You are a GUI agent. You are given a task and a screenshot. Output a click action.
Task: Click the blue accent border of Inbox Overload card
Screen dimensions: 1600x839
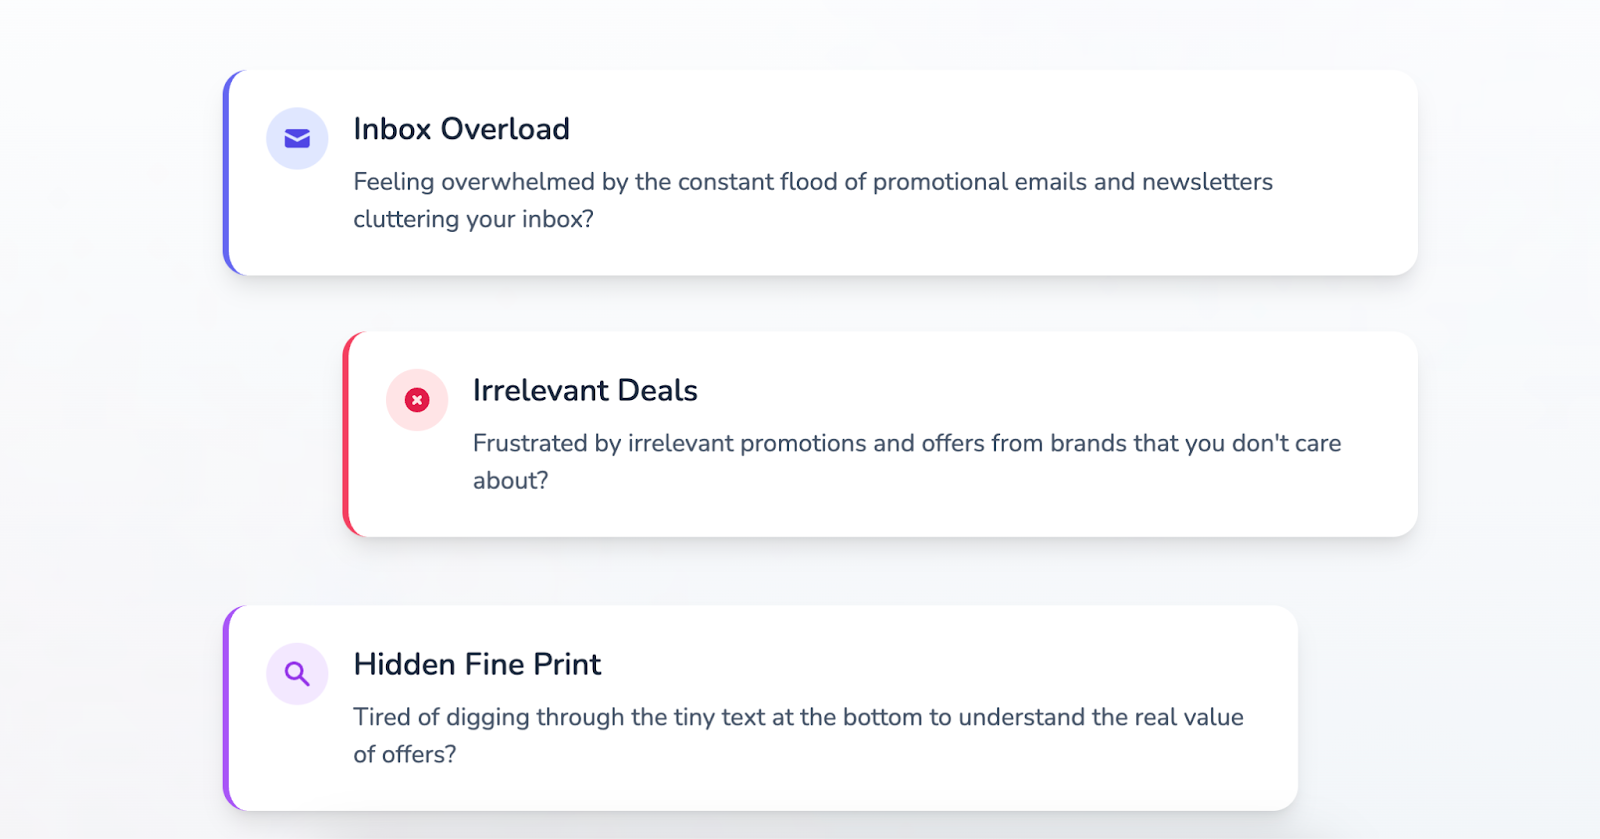pos(226,173)
